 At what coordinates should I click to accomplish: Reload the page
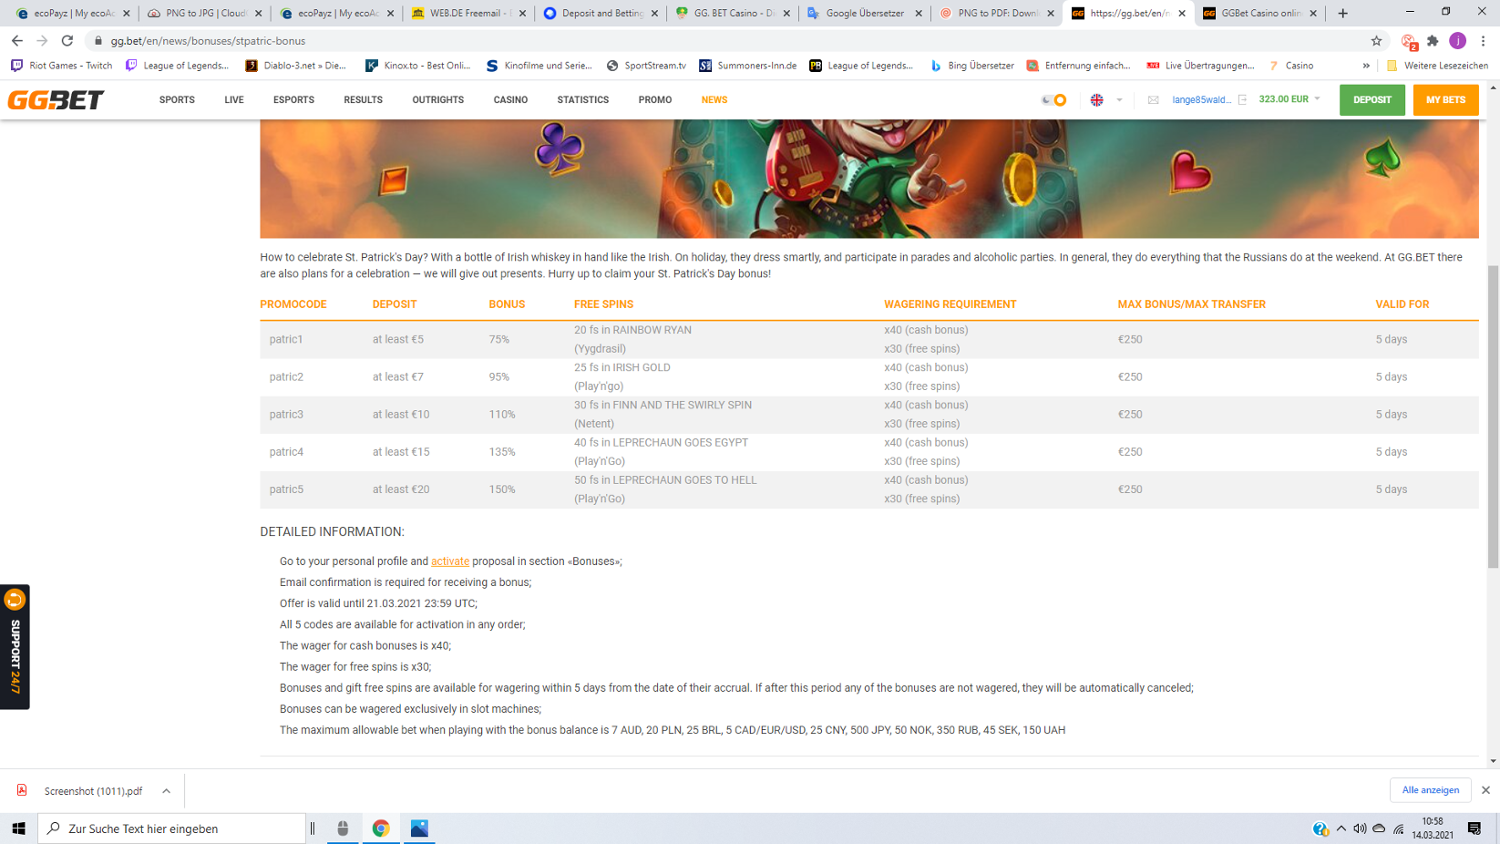point(67,41)
